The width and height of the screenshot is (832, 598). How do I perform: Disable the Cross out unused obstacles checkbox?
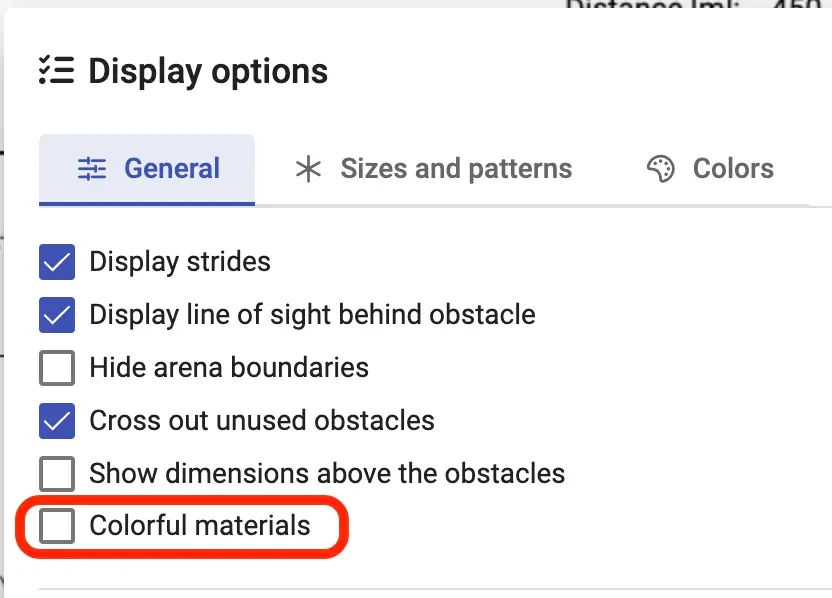point(57,420)
